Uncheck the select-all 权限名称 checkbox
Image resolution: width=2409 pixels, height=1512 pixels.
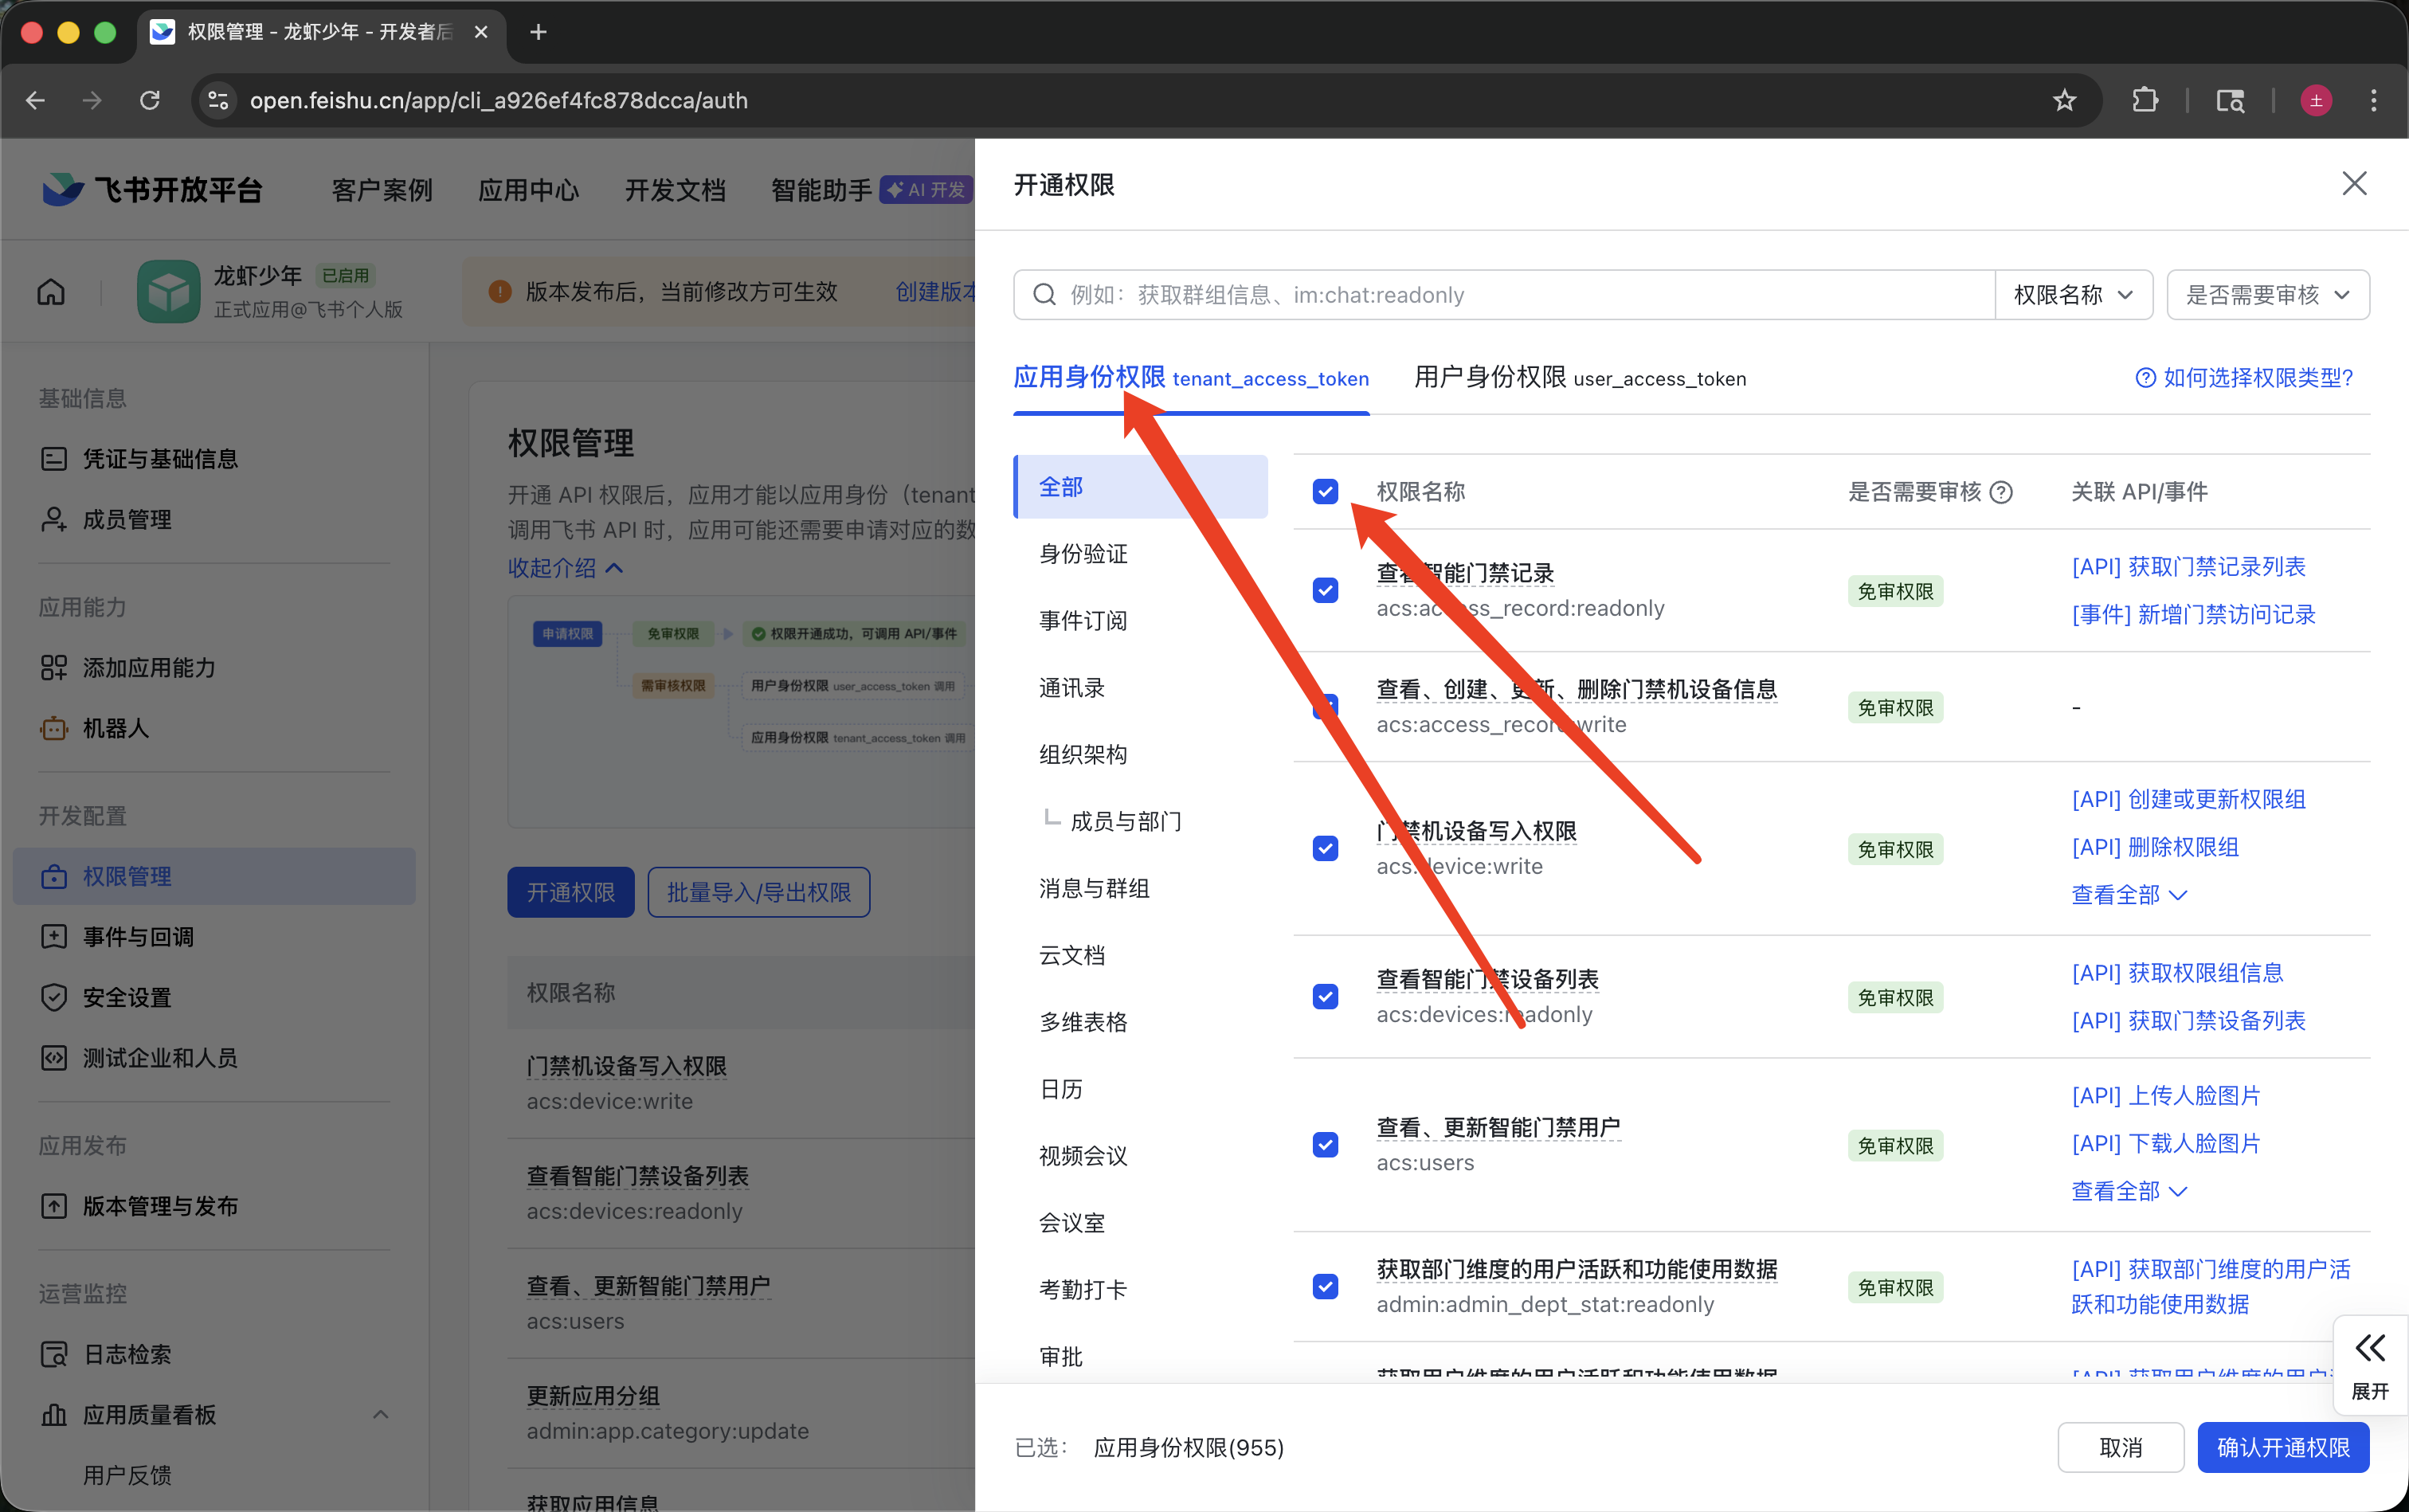1325,491
